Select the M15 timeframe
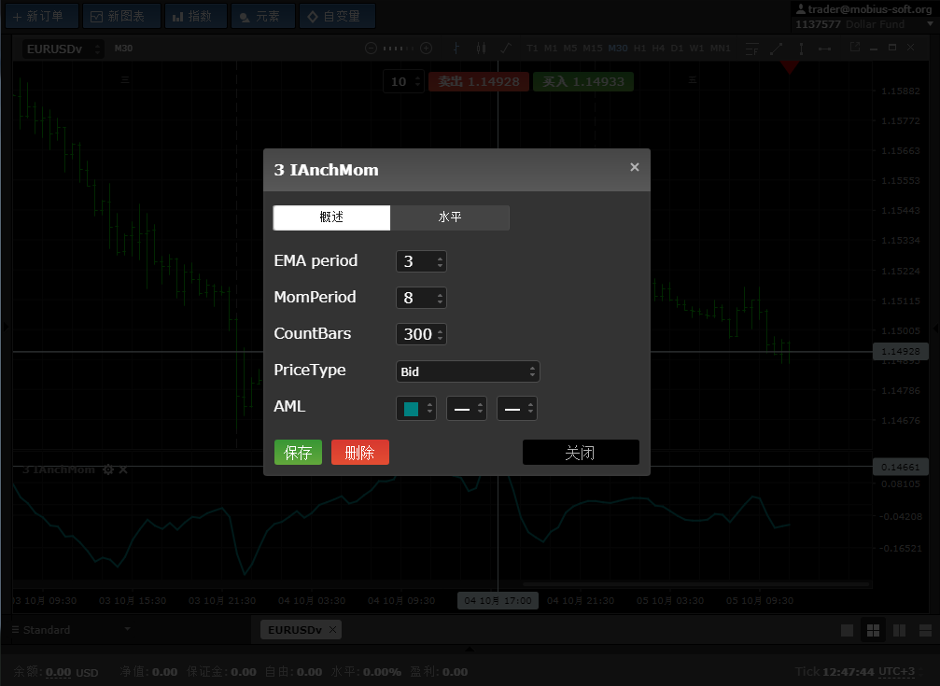Viewport: 940px width, 686px height. coord(592,48)
